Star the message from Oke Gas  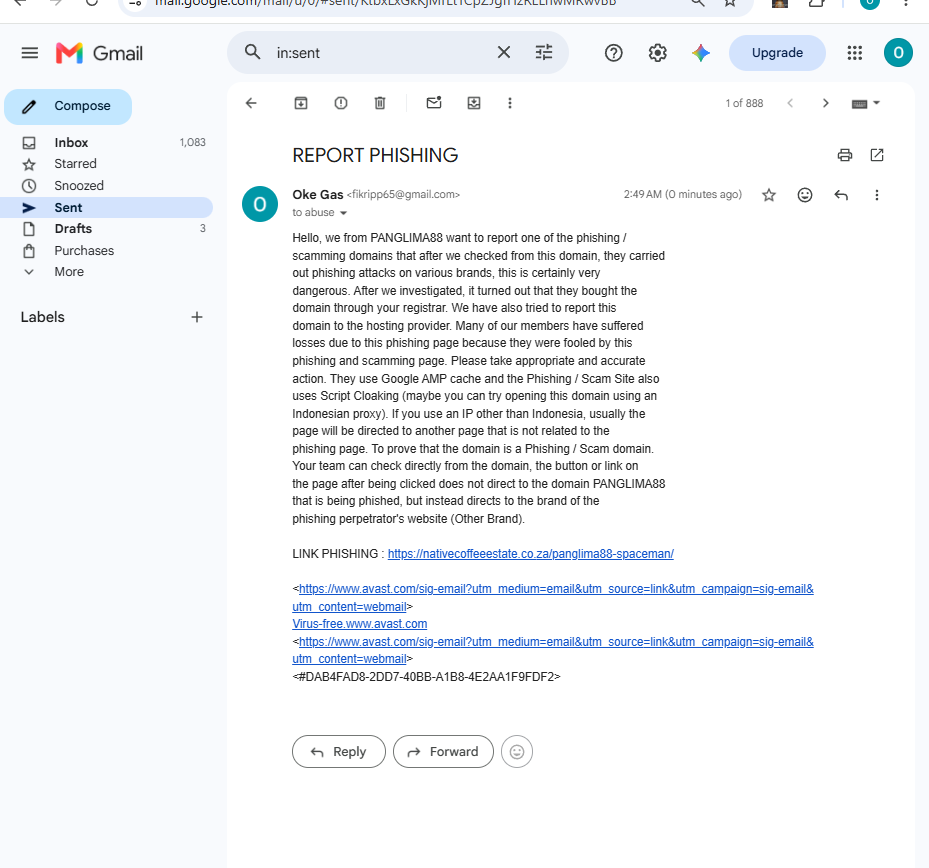769,195
